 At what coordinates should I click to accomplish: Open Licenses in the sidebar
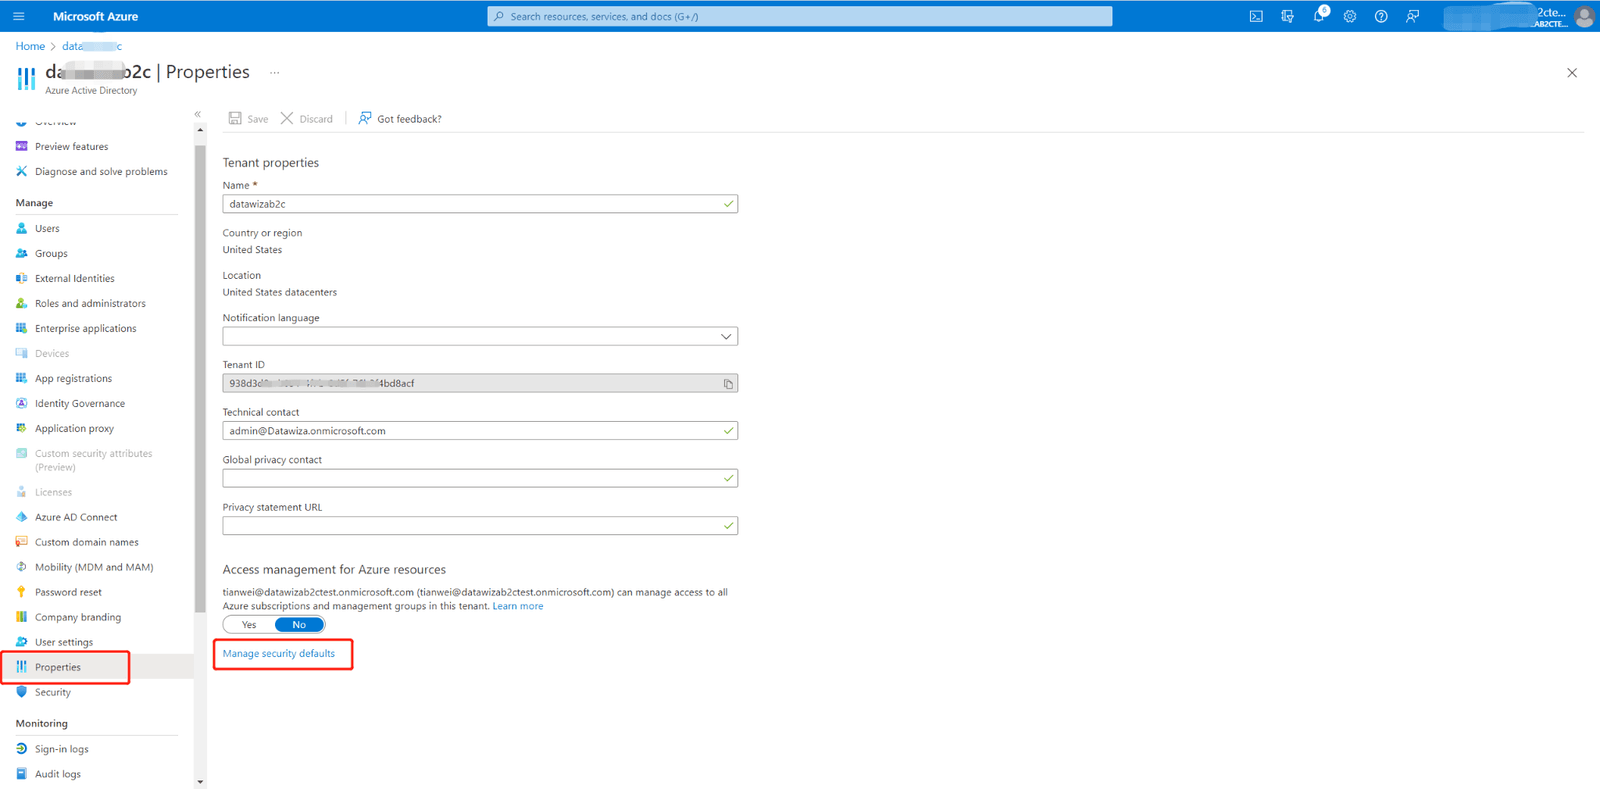coord(53,492)
